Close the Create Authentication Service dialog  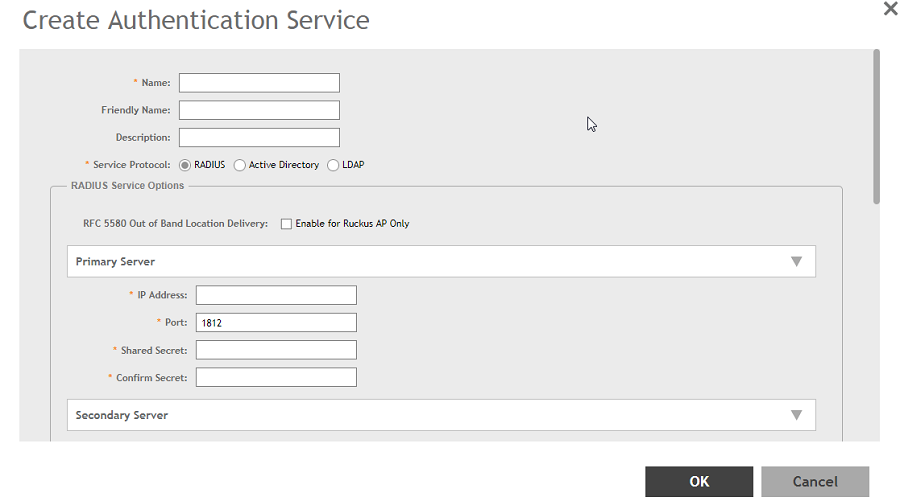tap(890, 9)
